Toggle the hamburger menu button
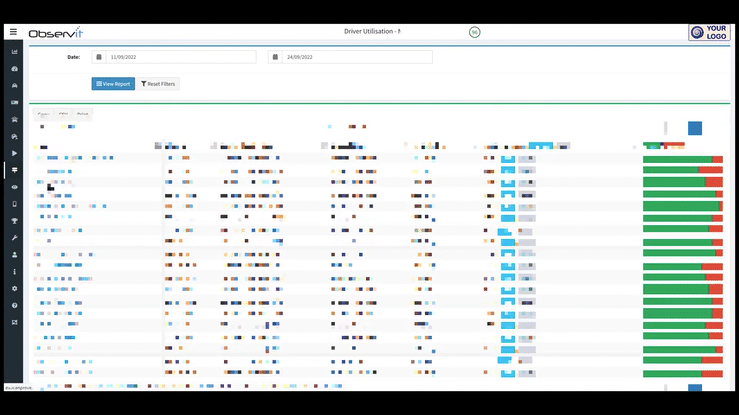Image resolution: width=739 pixels, height=415 pixels. pos(13,32)
